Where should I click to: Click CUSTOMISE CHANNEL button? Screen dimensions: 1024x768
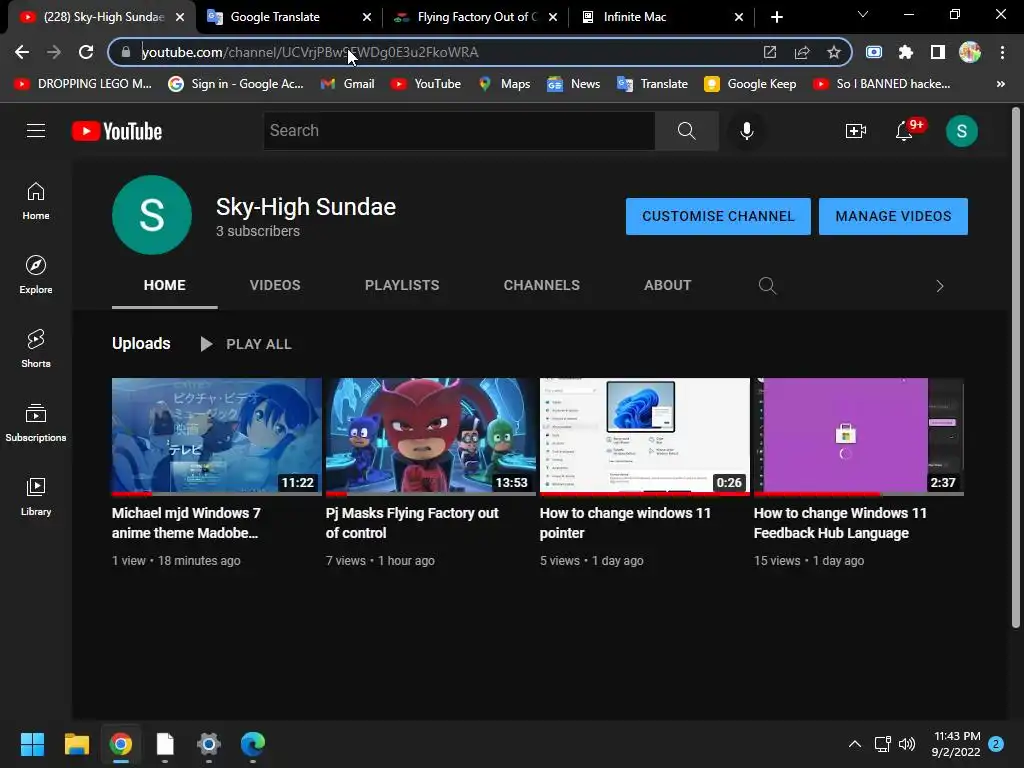point(718,216)
